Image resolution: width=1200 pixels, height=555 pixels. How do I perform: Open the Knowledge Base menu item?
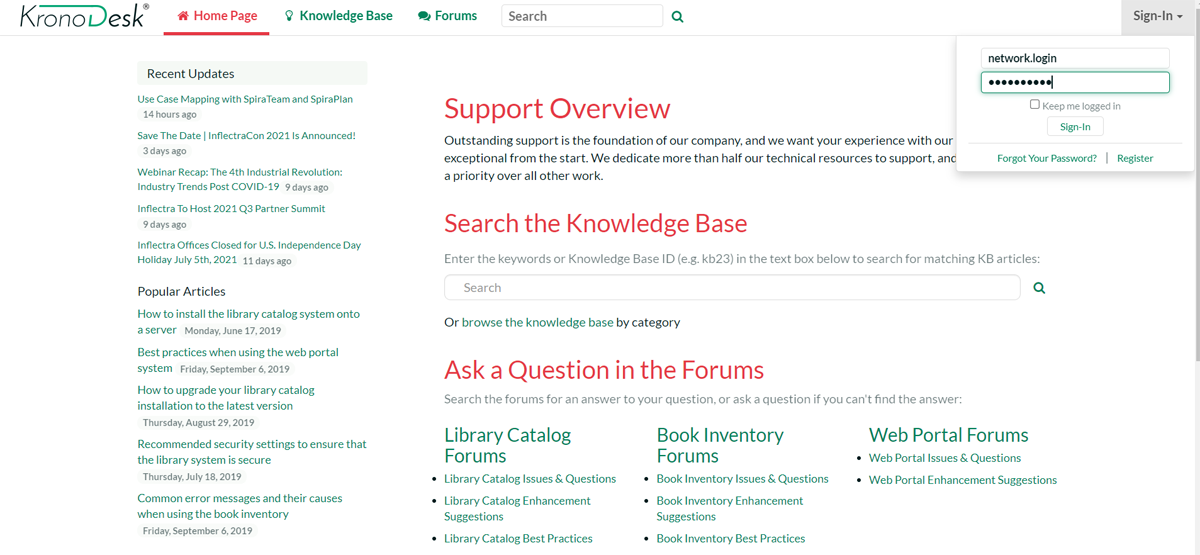[x=338, y=16]
